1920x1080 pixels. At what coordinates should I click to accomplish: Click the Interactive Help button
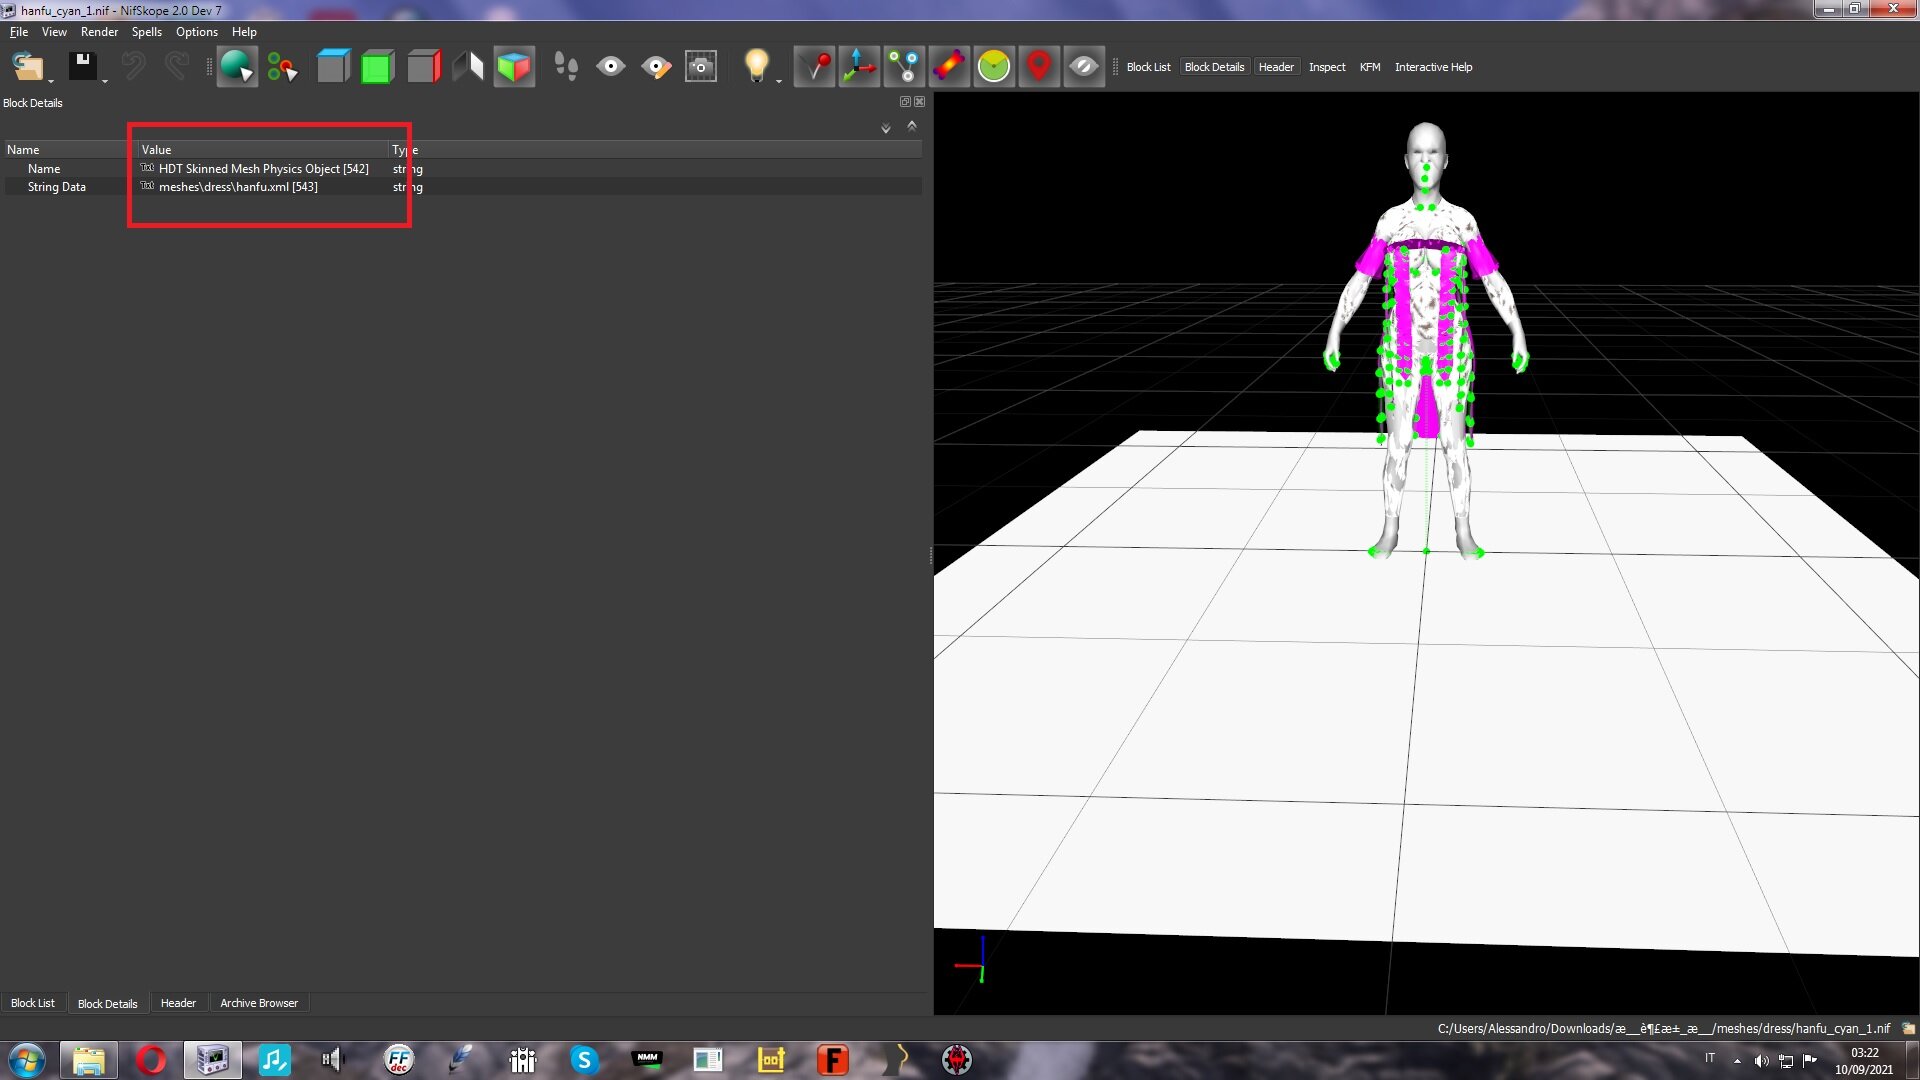1433,67
